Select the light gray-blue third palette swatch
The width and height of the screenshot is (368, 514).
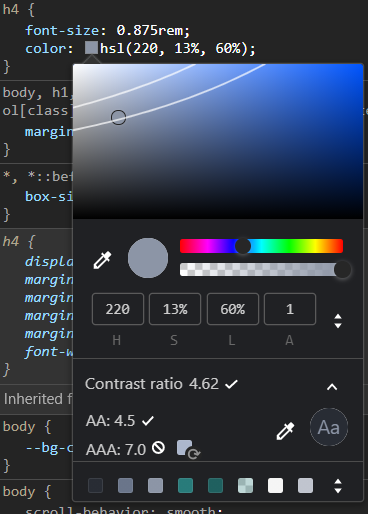coord(155,486)
